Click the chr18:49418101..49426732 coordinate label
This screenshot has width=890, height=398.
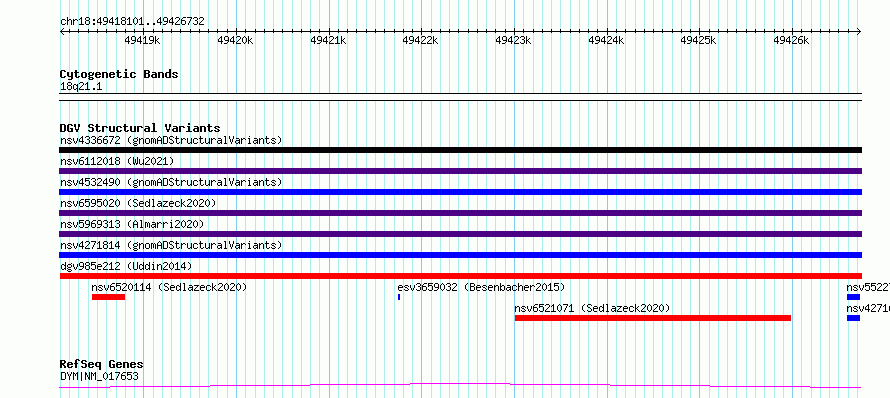click(x=132, y=22)
